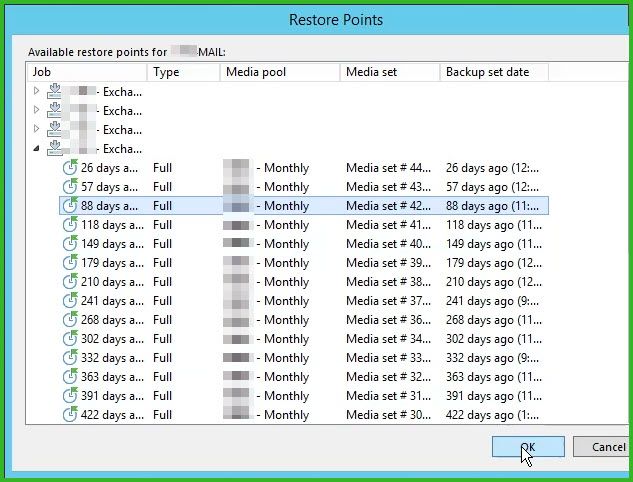Click the restore point icon for 241 days ago
633x482 pixels.
click(70, 301)
